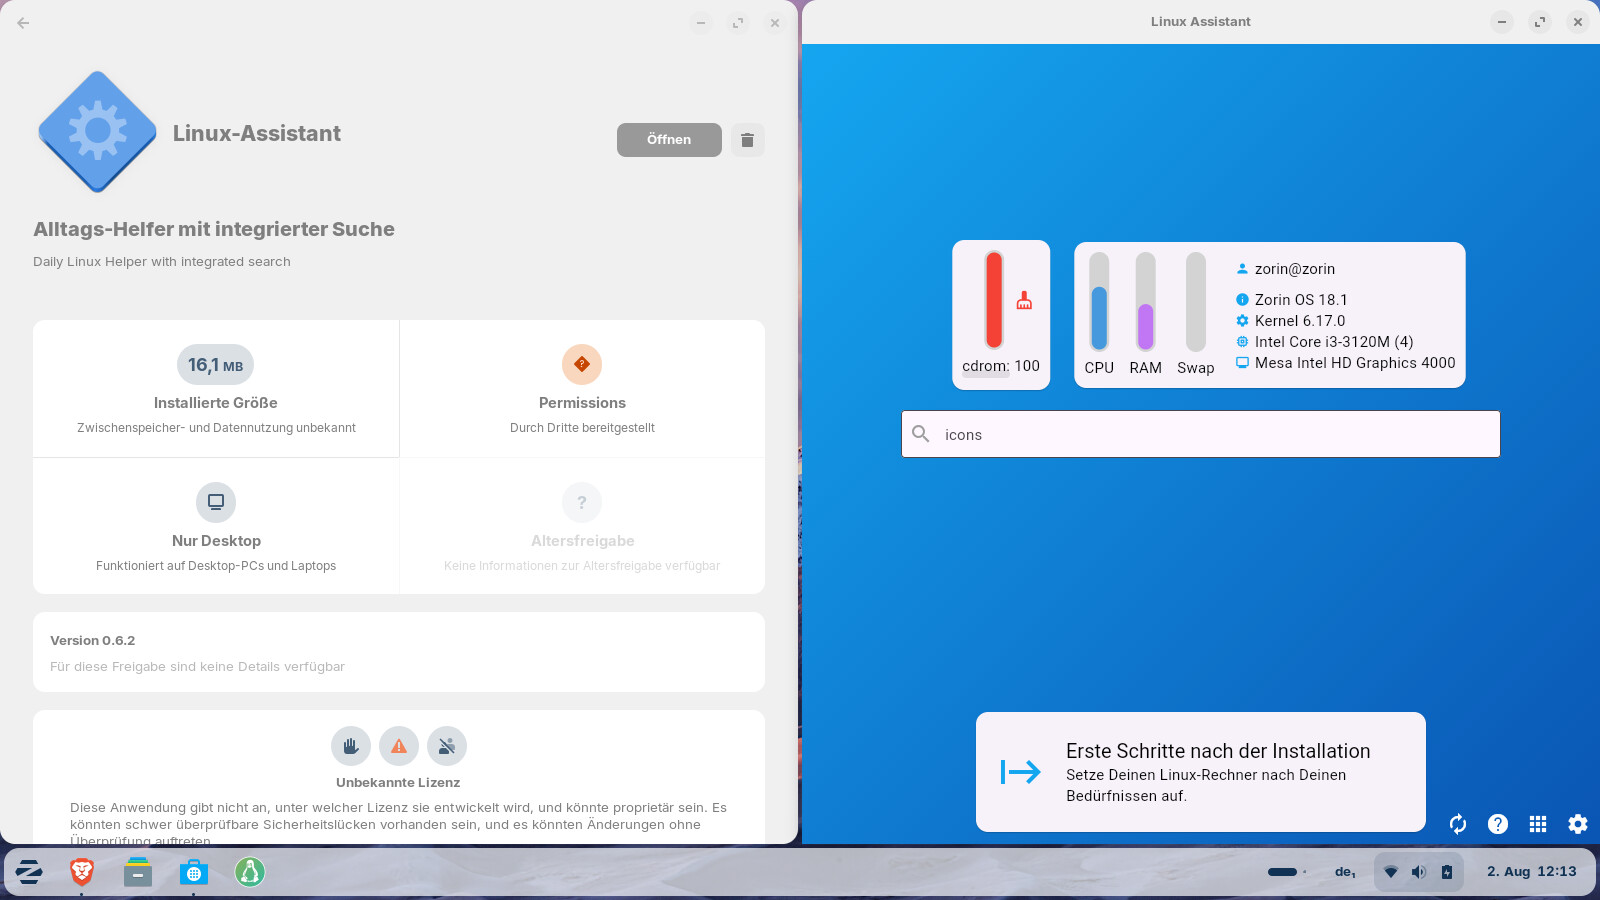Click the monitor icon beside Mesa Intel HD Graphics

[x=1242, y=363]
